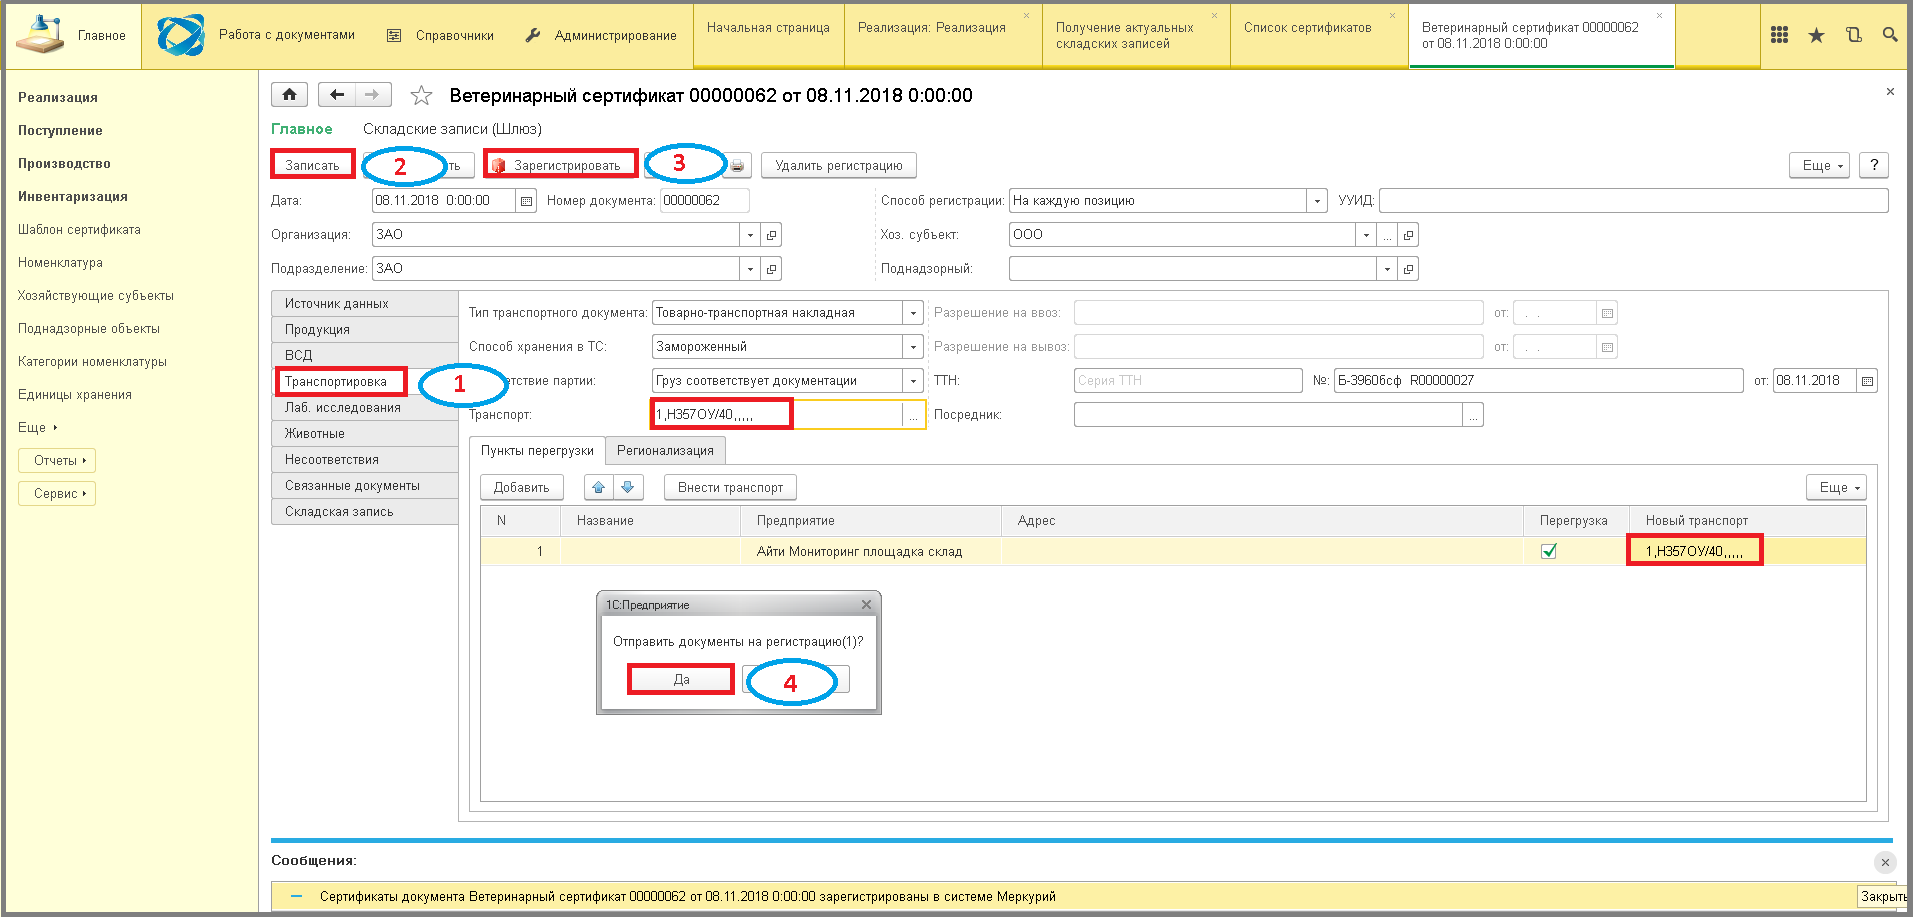
Task: Click the printer icon in toolbar
Action: coord(737,165)
